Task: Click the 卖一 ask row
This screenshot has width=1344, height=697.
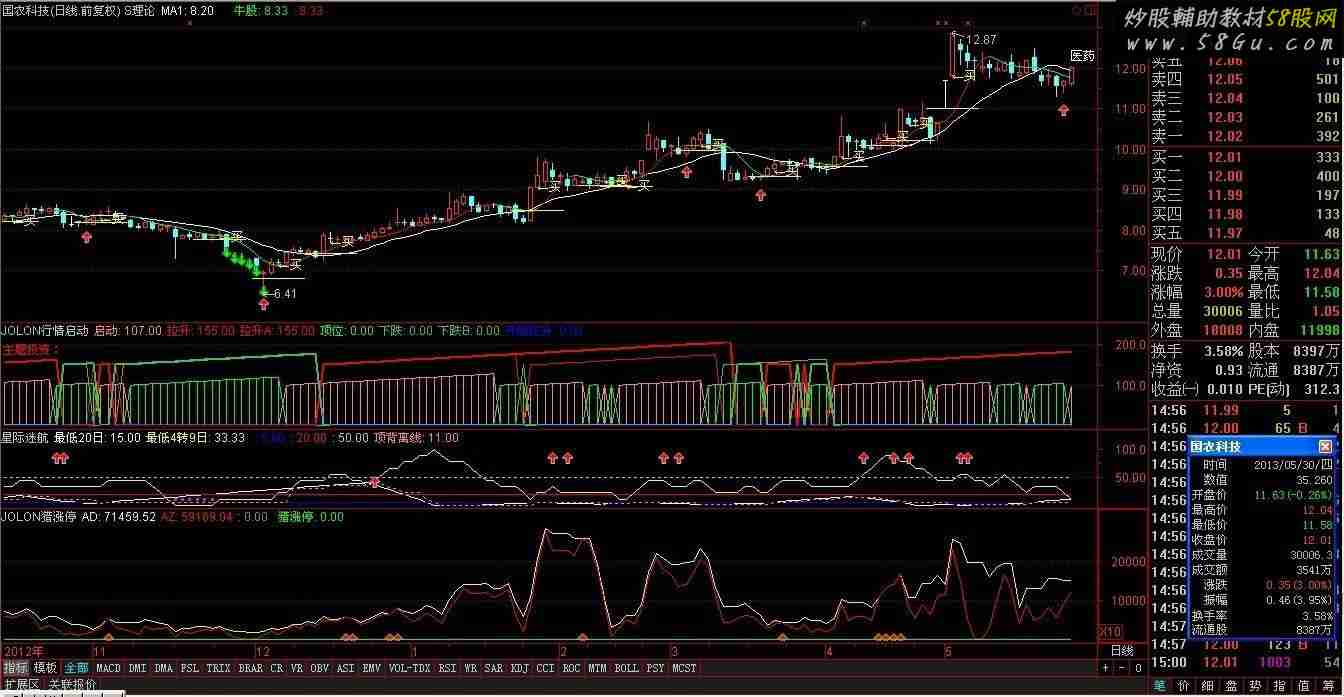Action: [x=1246, y=136]
